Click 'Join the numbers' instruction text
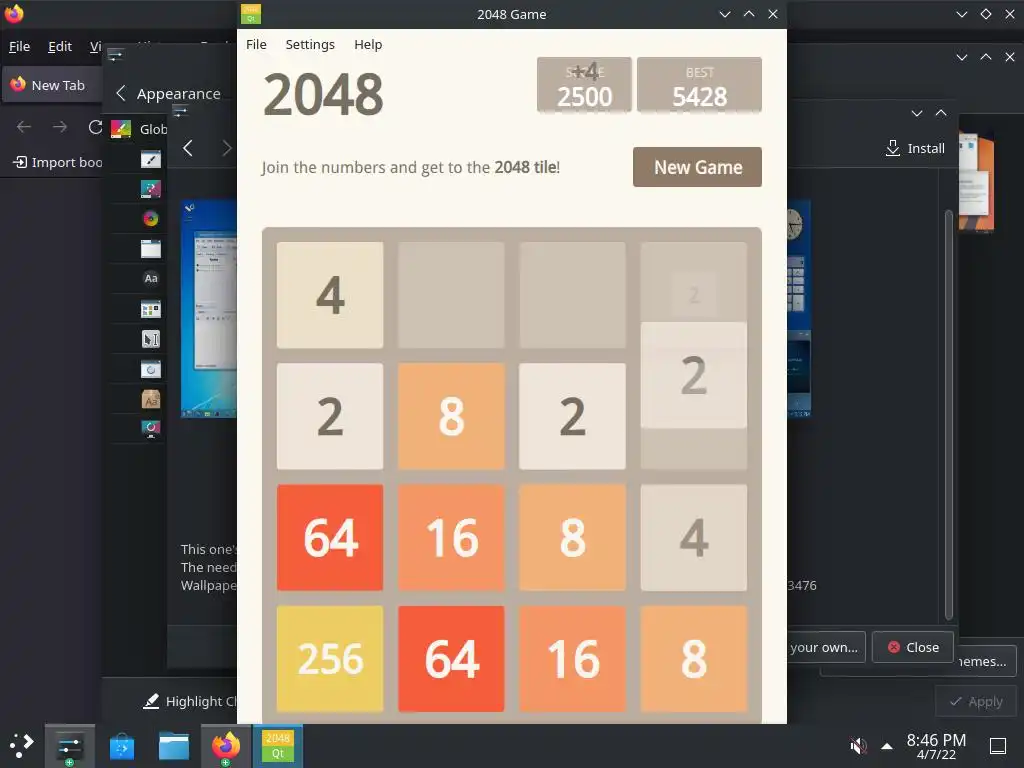This screenshot has height=768, width=1024. pos(410,168)
